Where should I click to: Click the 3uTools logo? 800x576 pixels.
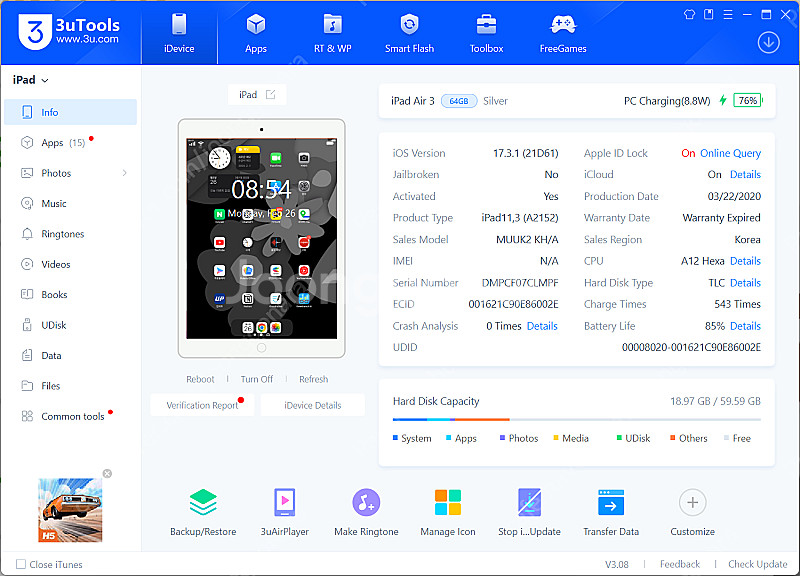click(69, 32)
